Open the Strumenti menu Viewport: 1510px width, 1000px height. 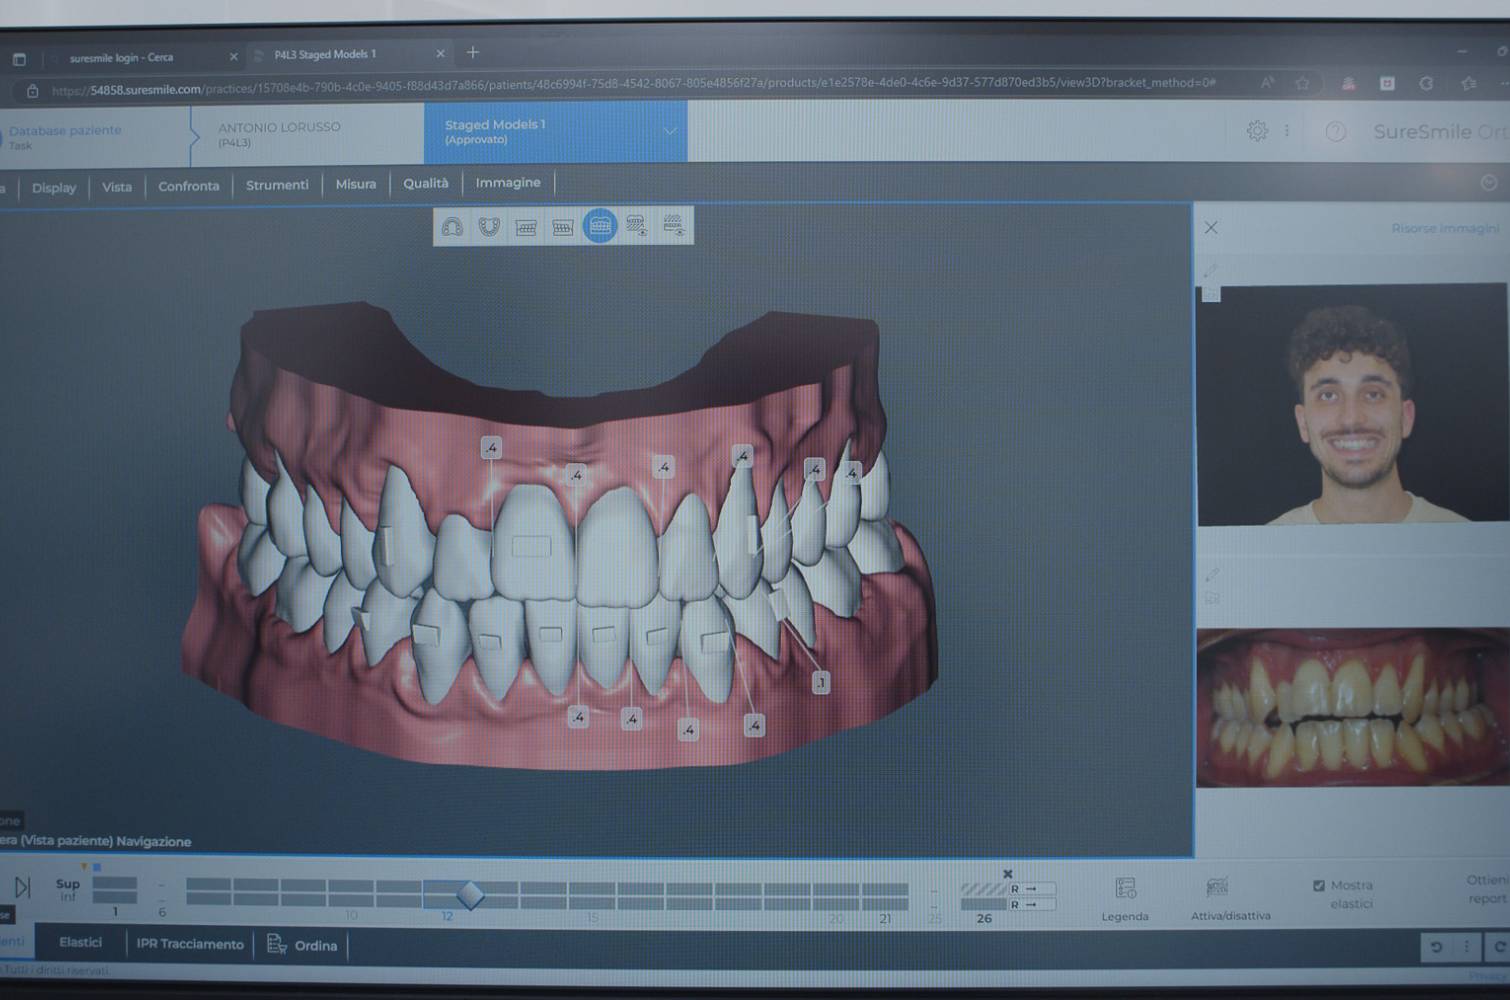coord(277,185)
